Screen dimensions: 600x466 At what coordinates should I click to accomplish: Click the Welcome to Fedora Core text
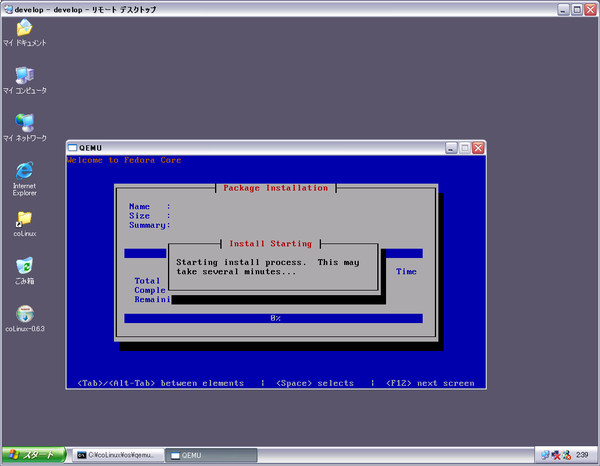click(x=124, y=160)
